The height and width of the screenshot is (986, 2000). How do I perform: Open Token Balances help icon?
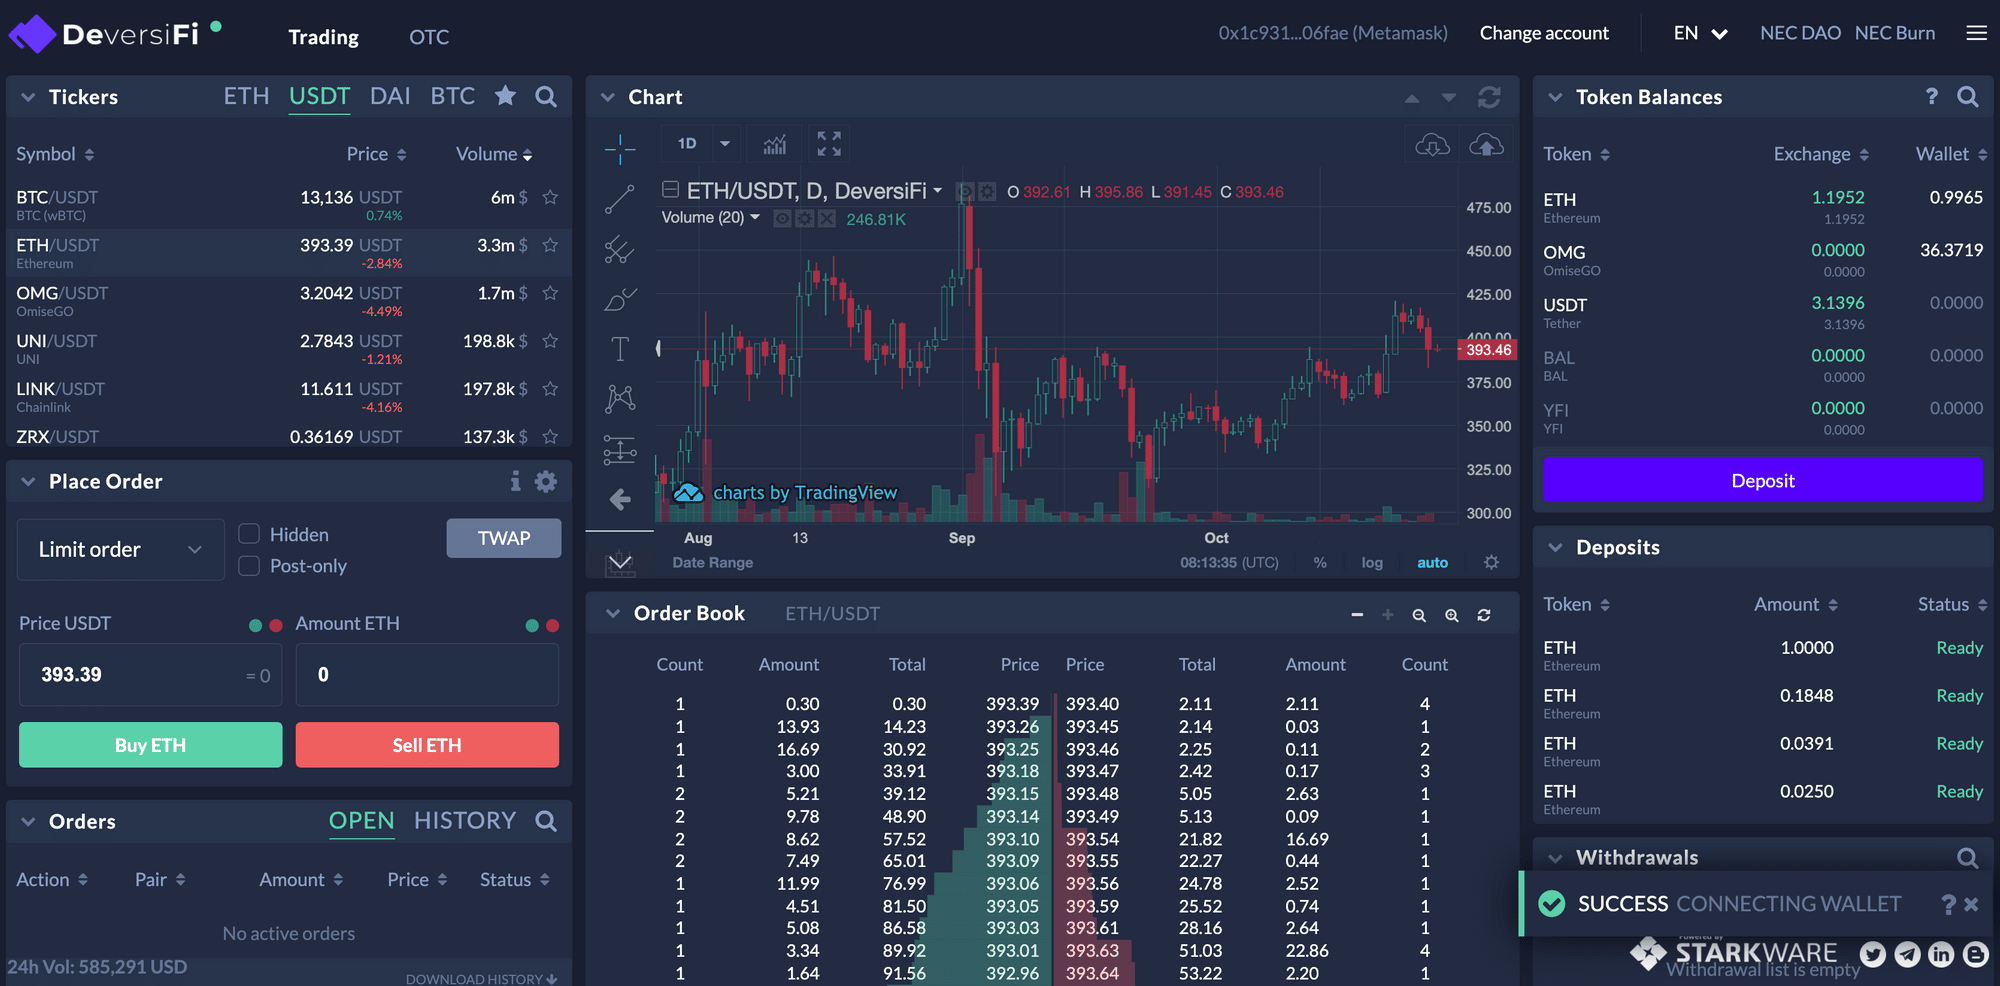pyautogui.click(x=1932, y=96)
